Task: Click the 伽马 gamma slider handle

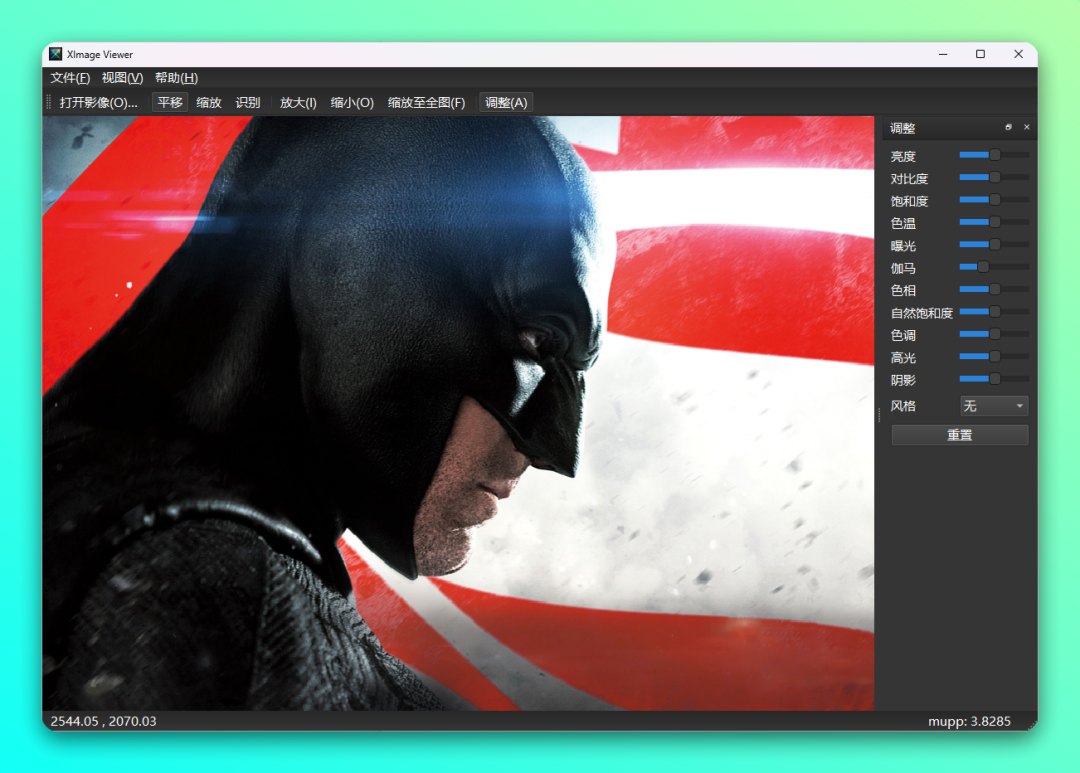Action: (983, 267)
